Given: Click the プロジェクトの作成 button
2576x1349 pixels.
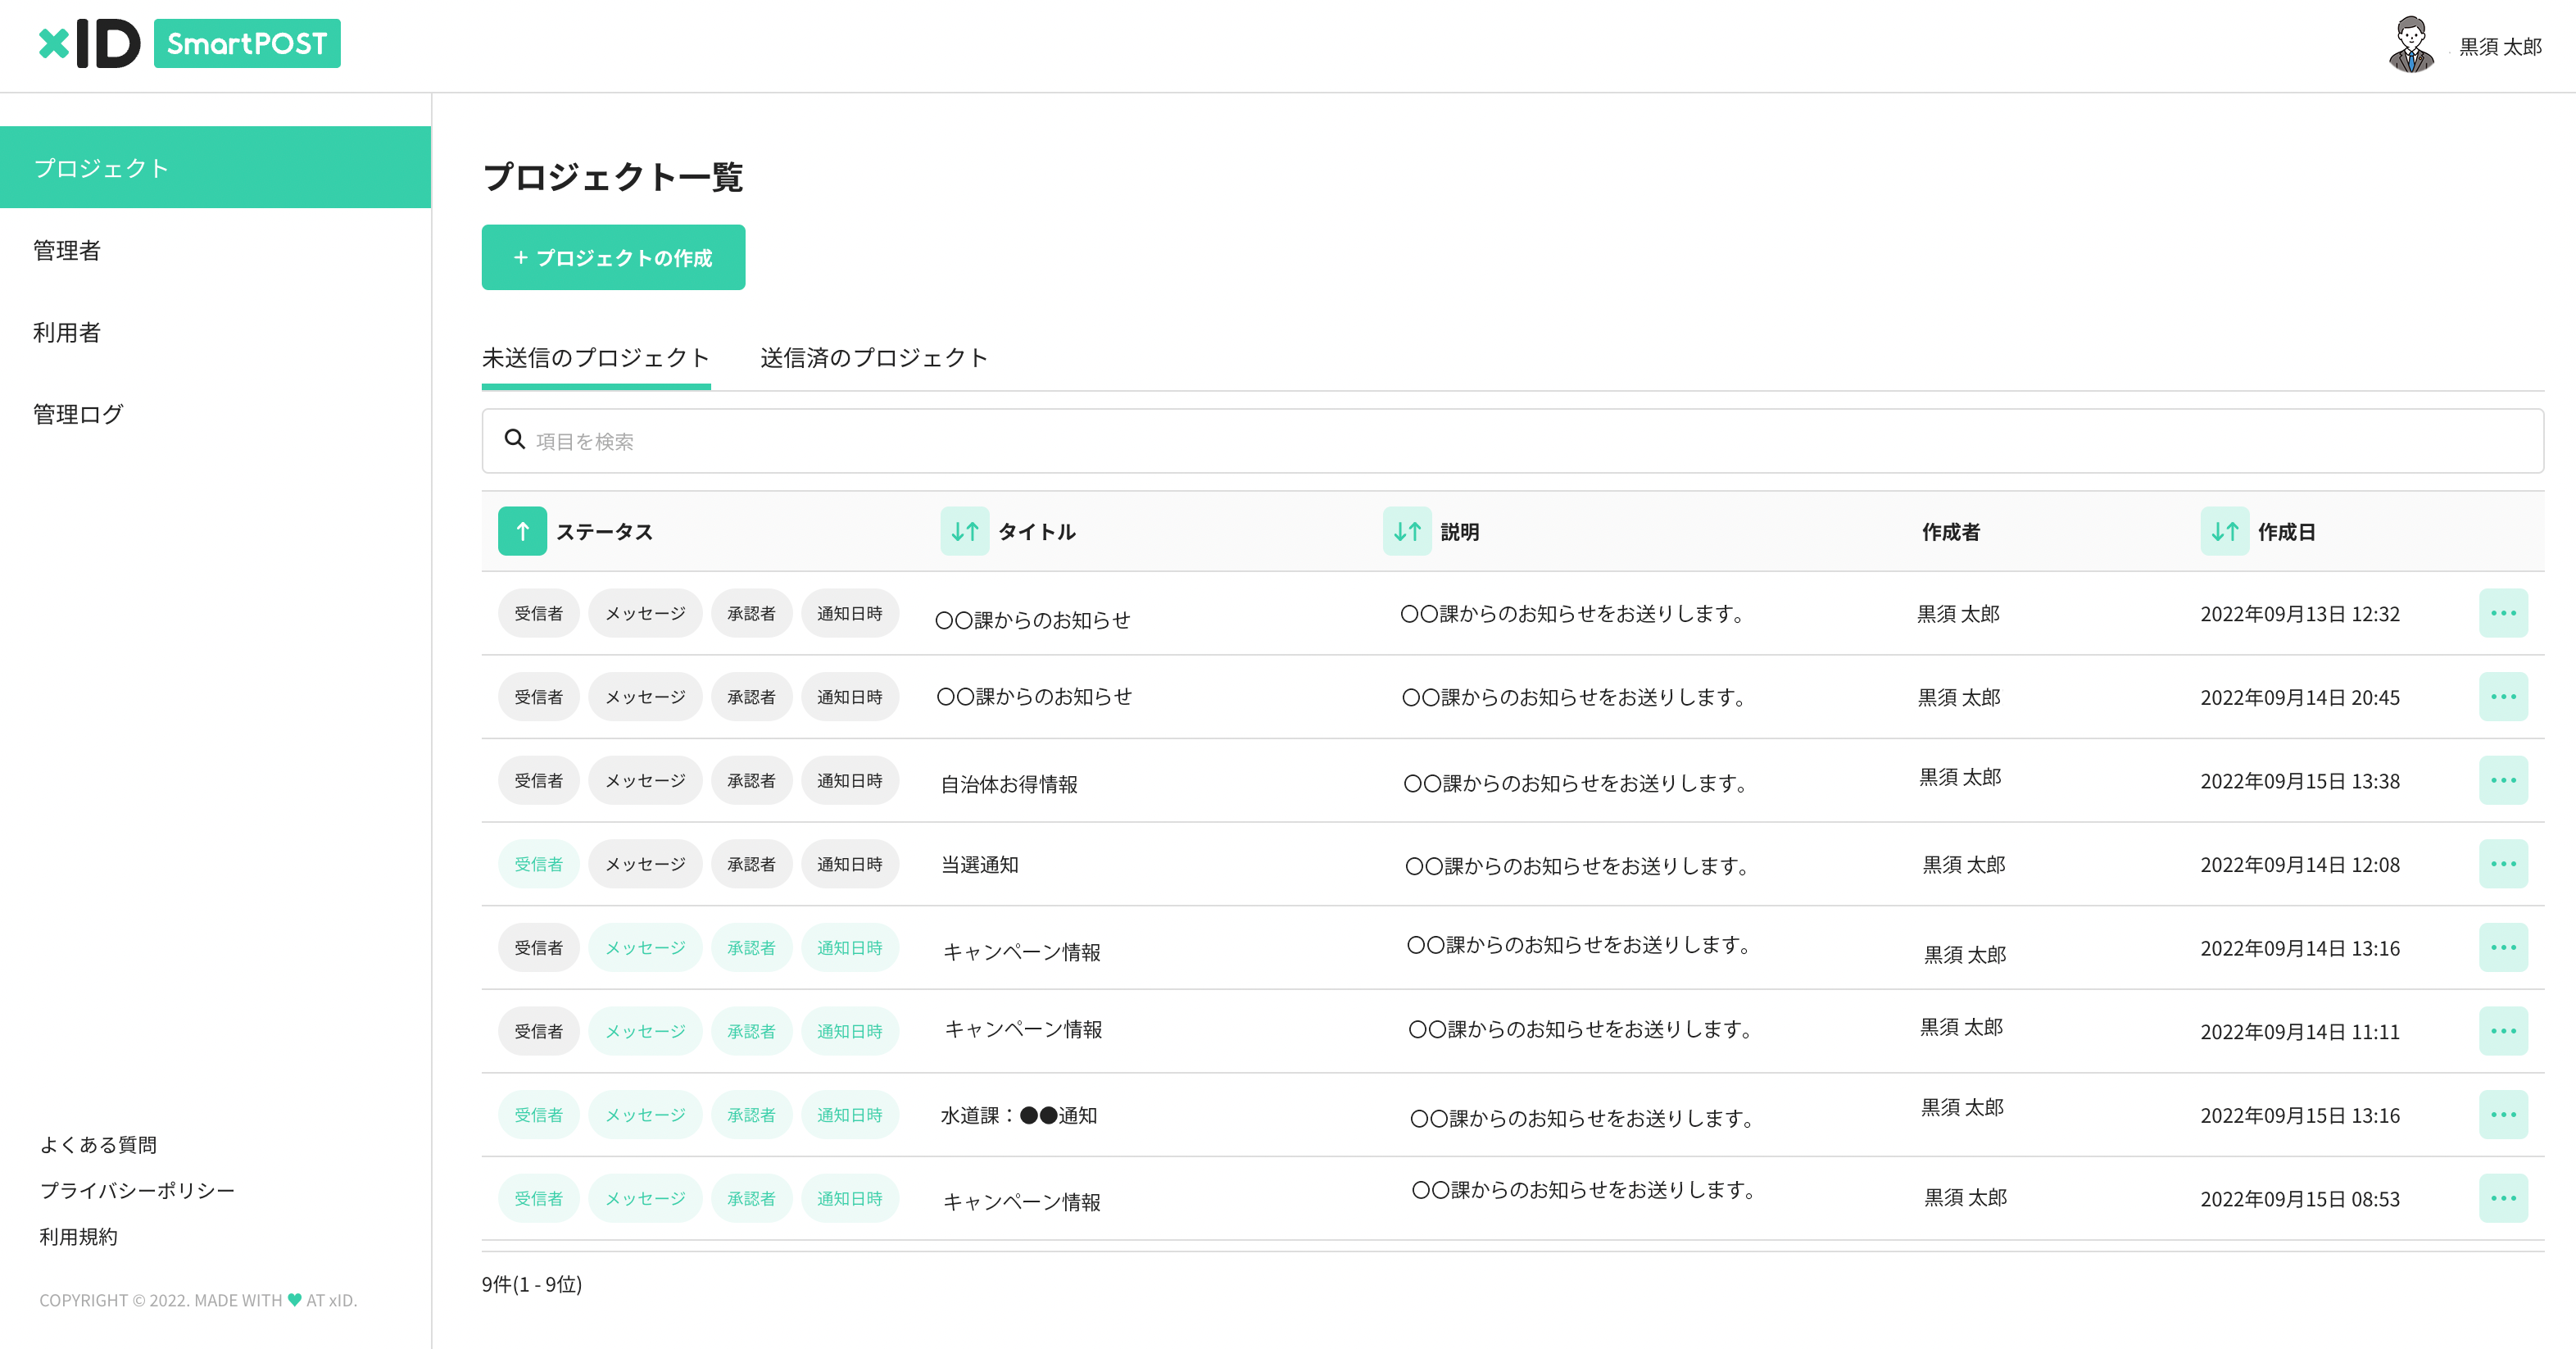Looking at the screenshot, I should pos(613,258).
